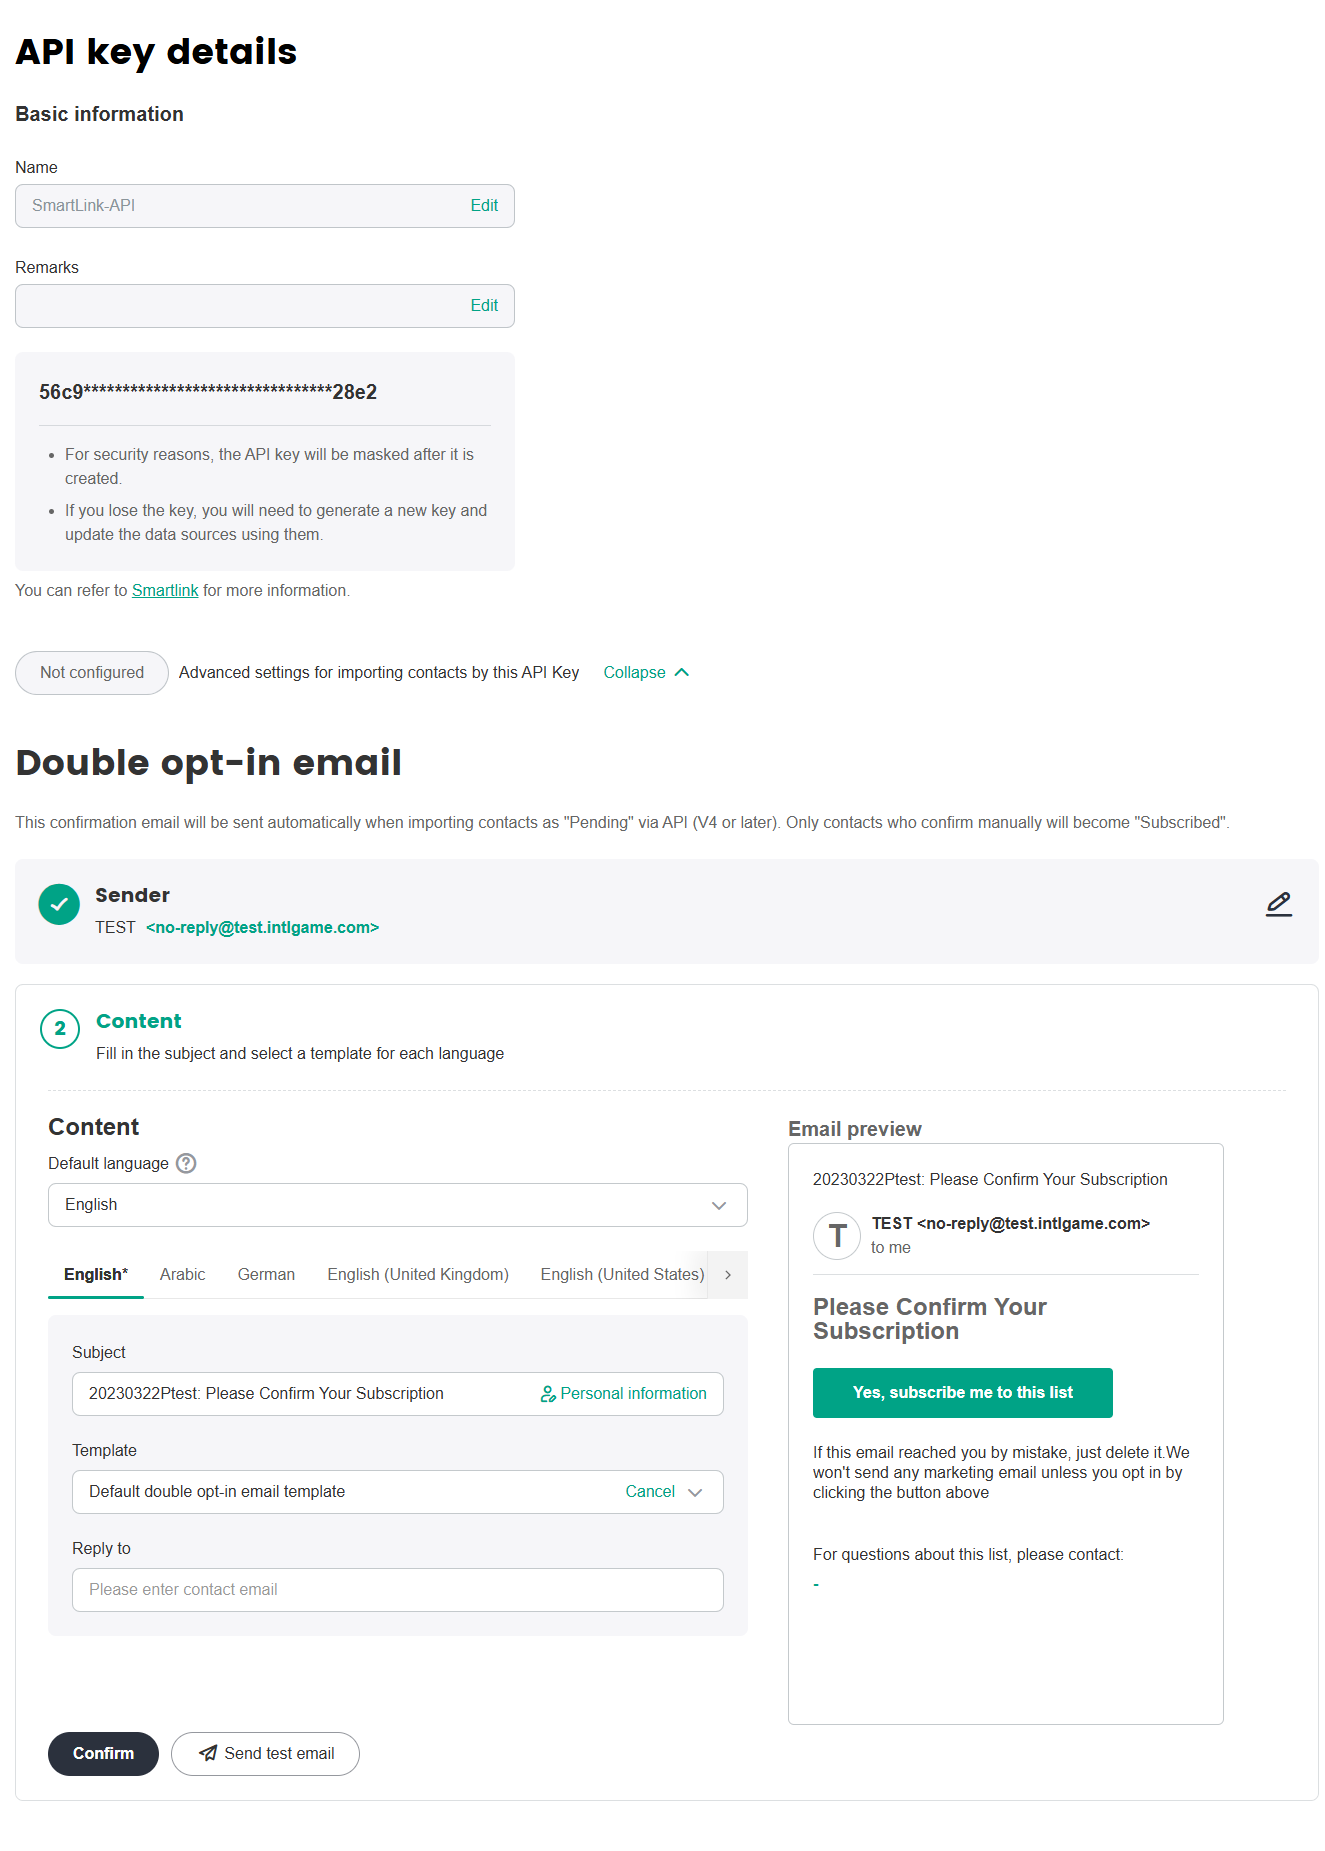This screenshot has height=1851, width=1325.
Task: Click Send test email button
Action: 265,1754
